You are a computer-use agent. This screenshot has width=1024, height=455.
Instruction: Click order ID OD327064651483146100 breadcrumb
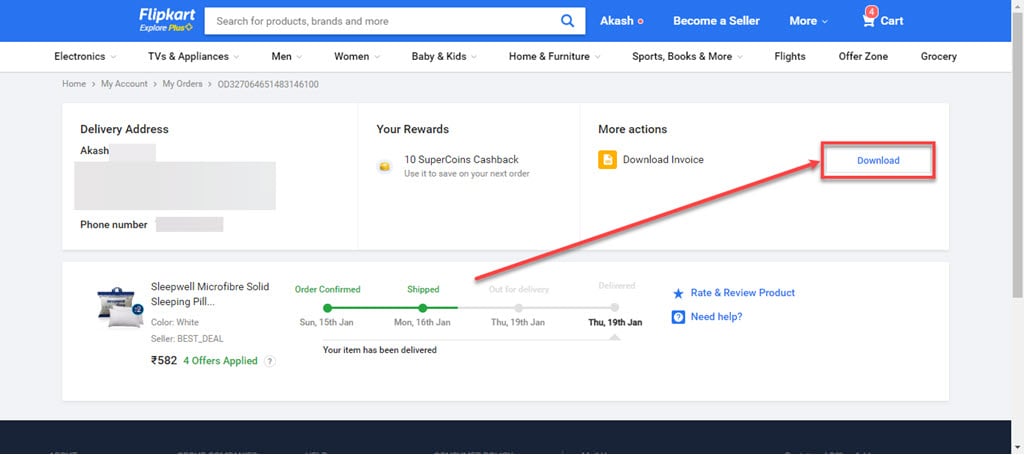click(x=268, y=84)
